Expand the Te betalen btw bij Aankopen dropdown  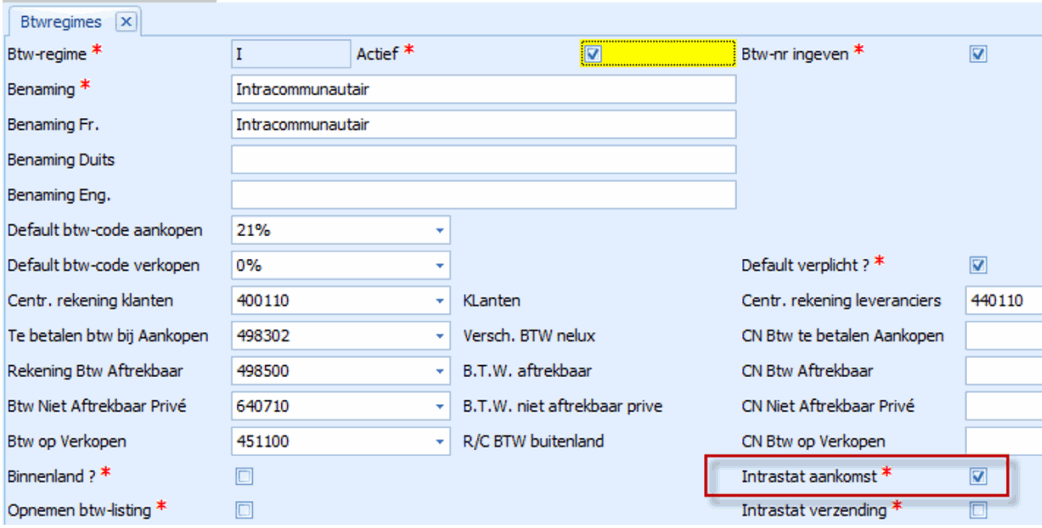coord(439,336)
